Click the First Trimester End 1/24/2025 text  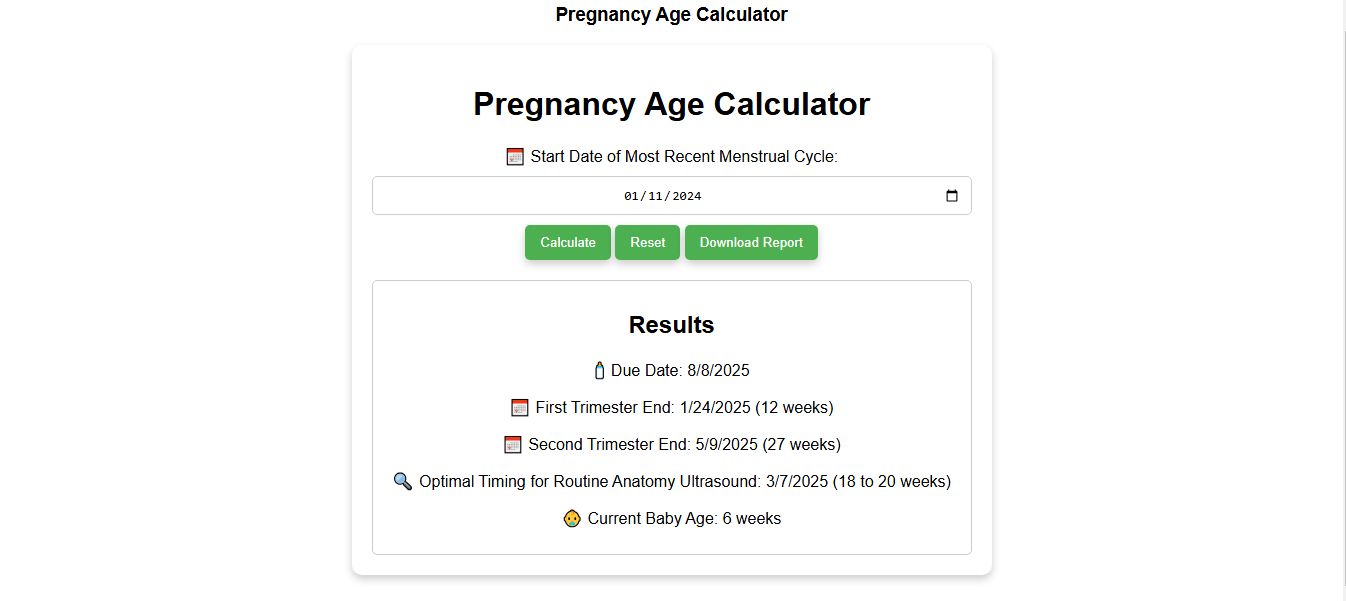pos(684,408)
